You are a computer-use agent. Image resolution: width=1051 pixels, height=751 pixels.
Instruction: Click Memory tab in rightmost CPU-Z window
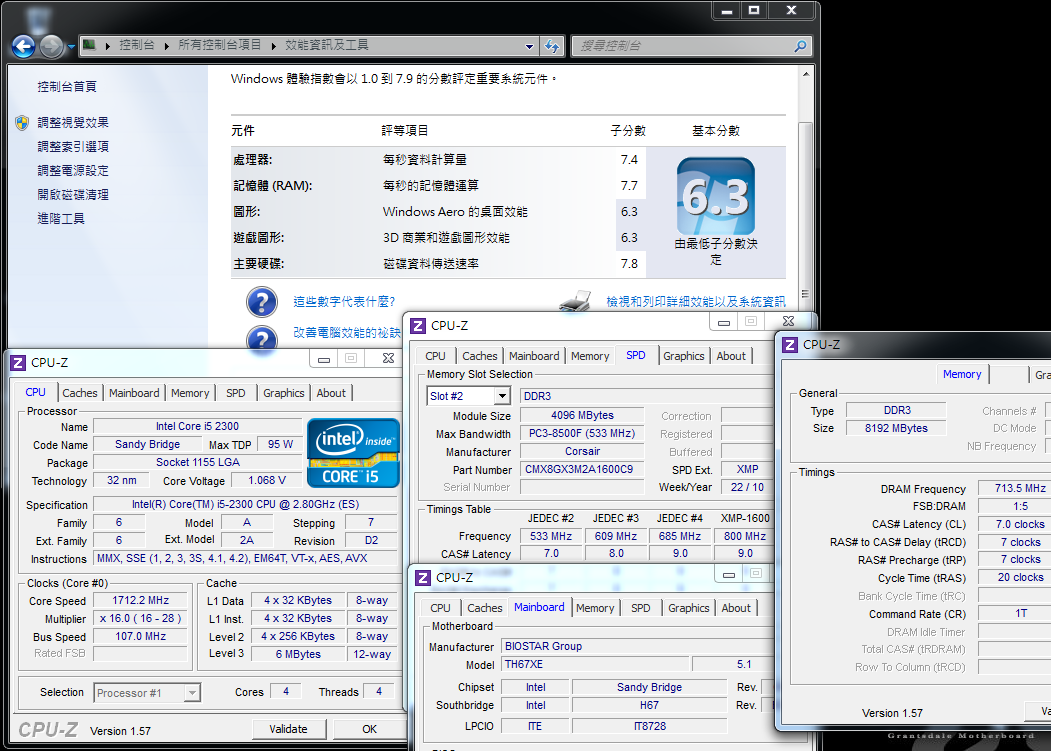(x=962, y=374)
